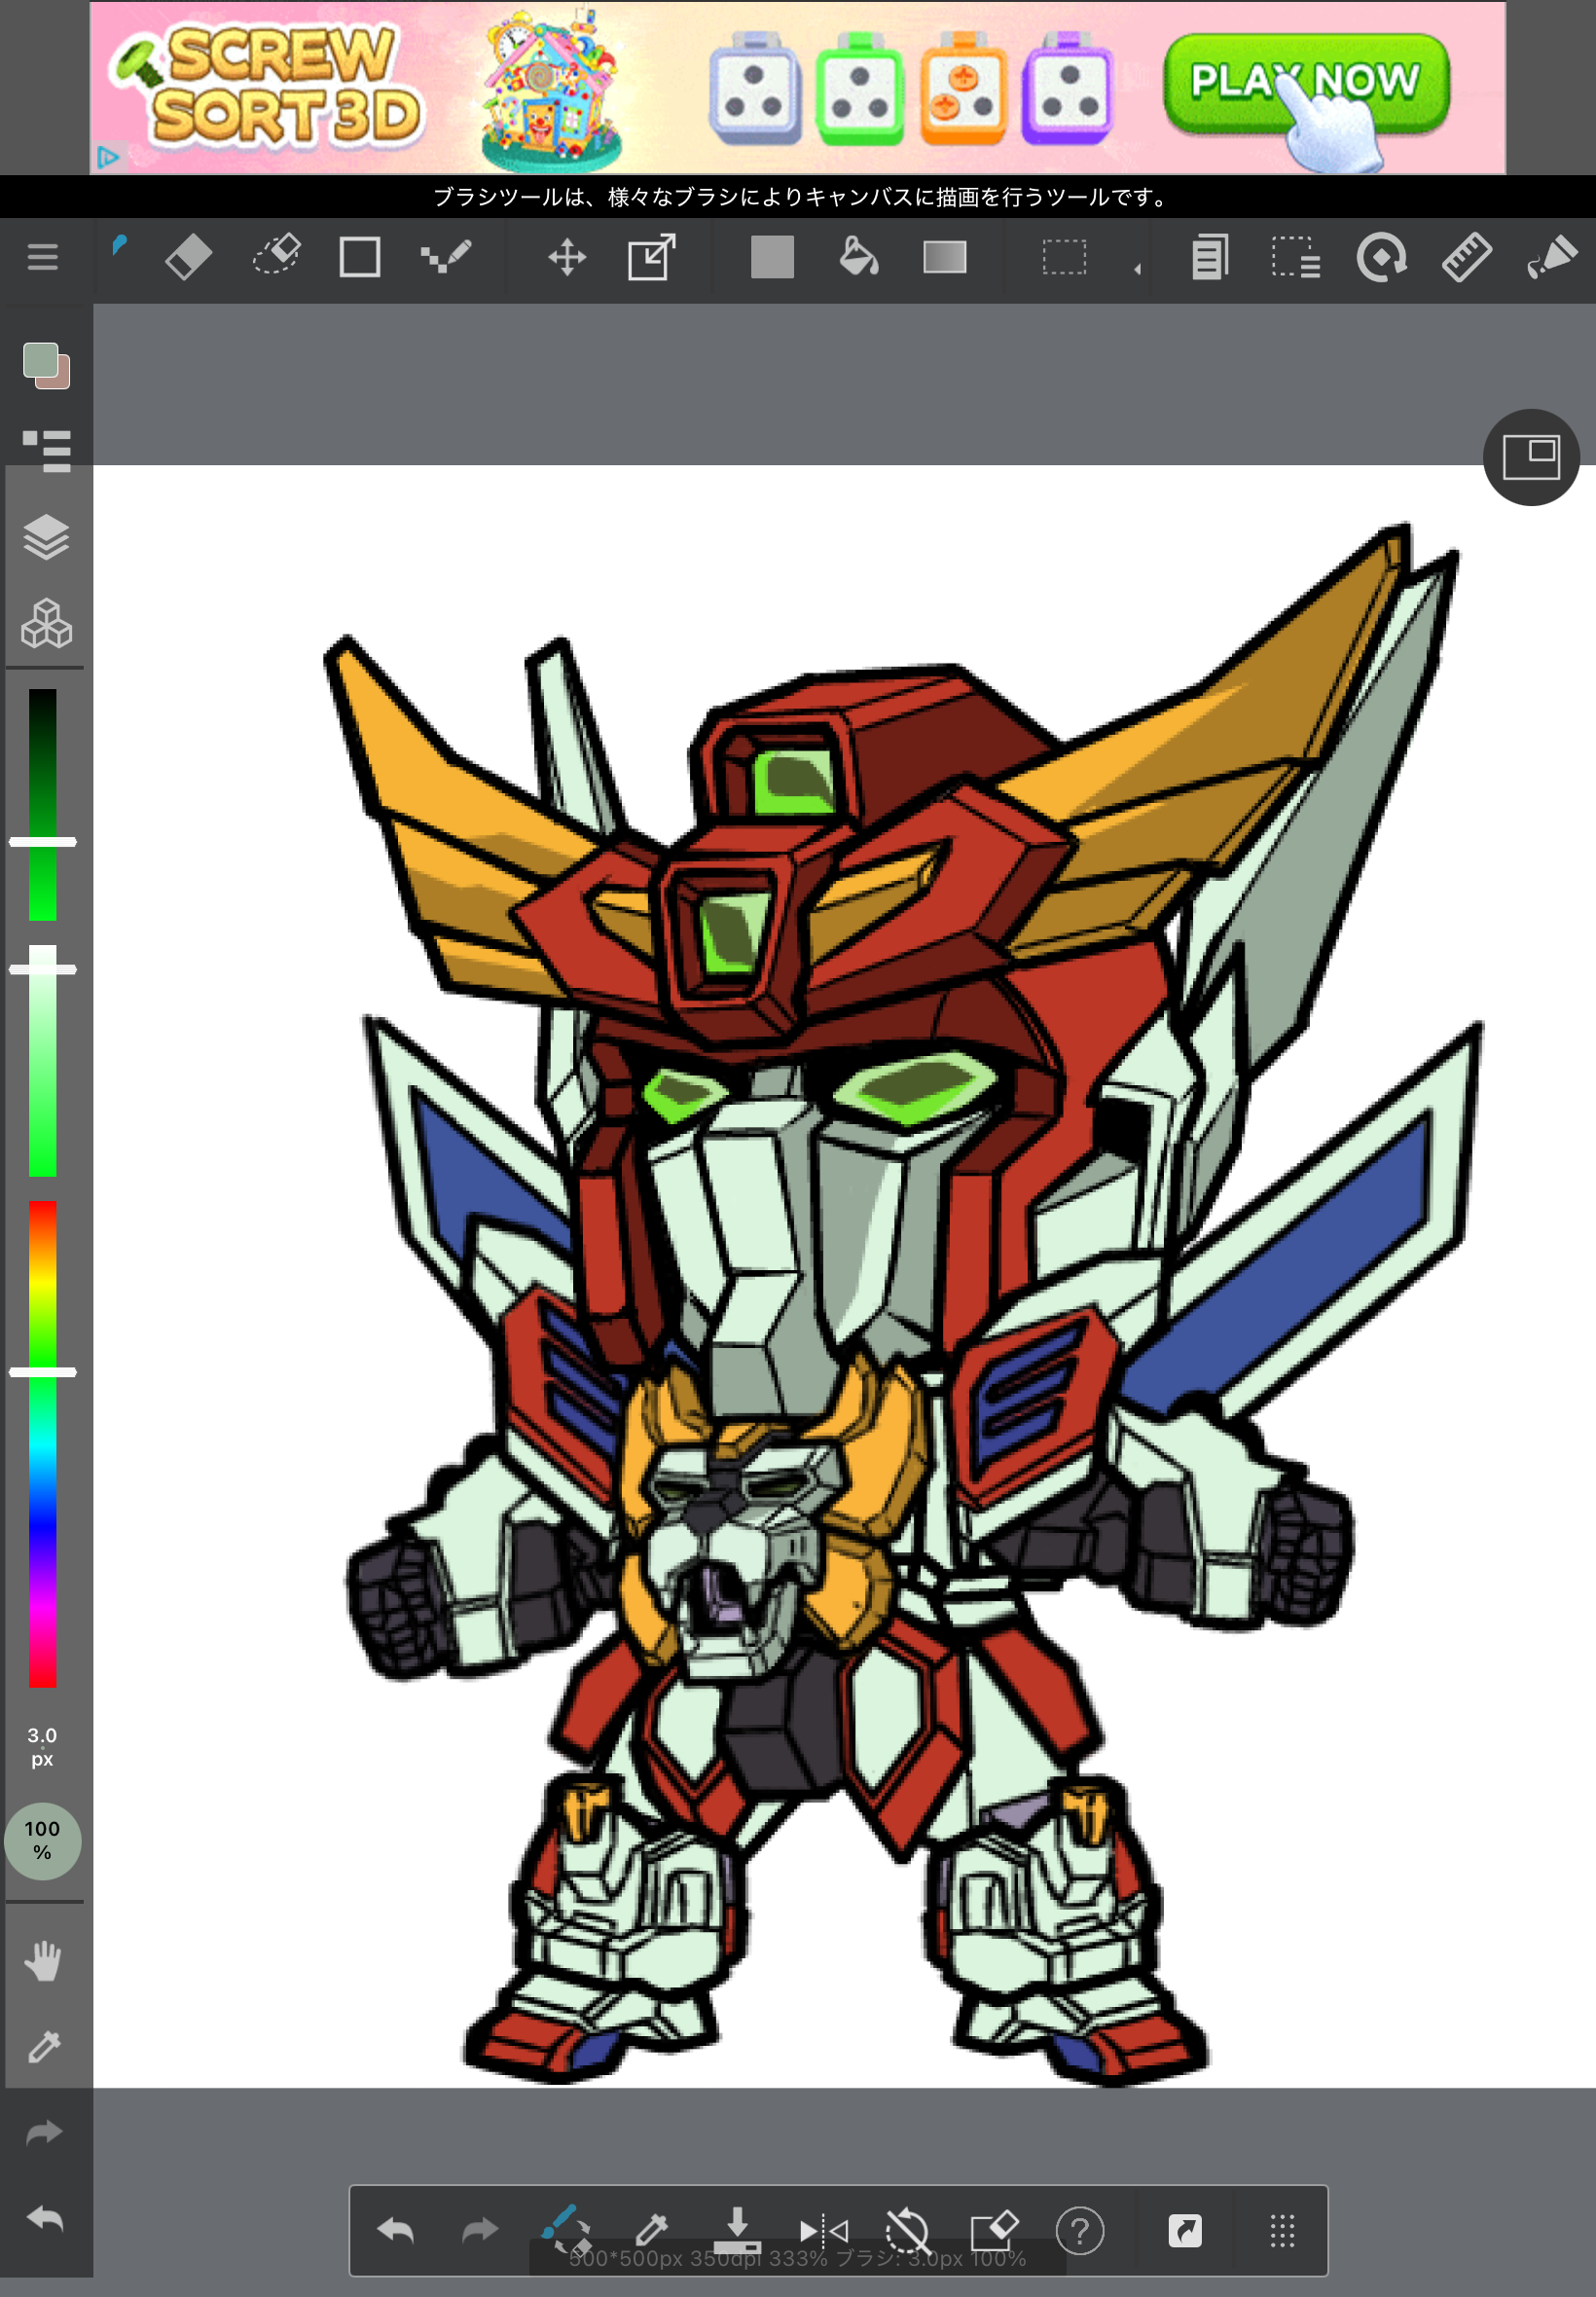Click the square-with-eraser icon in bottom bar

coord(994,2230)
